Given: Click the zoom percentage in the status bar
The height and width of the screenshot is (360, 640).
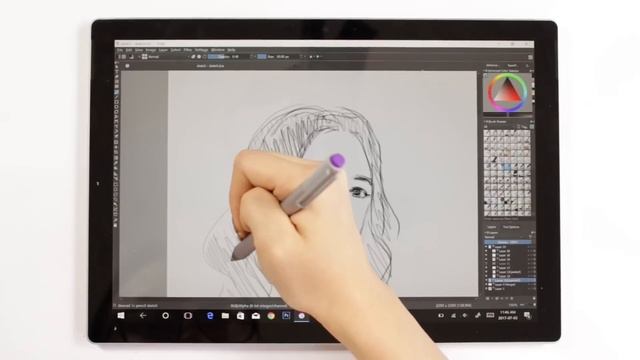Looking at the screenshot, I should point(513,305).
